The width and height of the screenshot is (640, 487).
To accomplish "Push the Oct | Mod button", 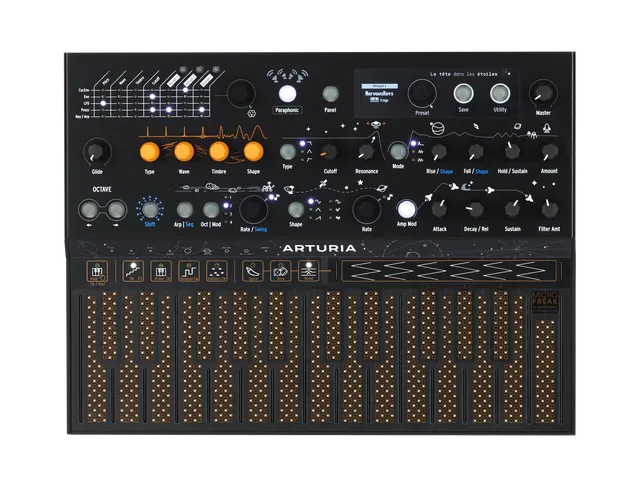I will [211, 210].
